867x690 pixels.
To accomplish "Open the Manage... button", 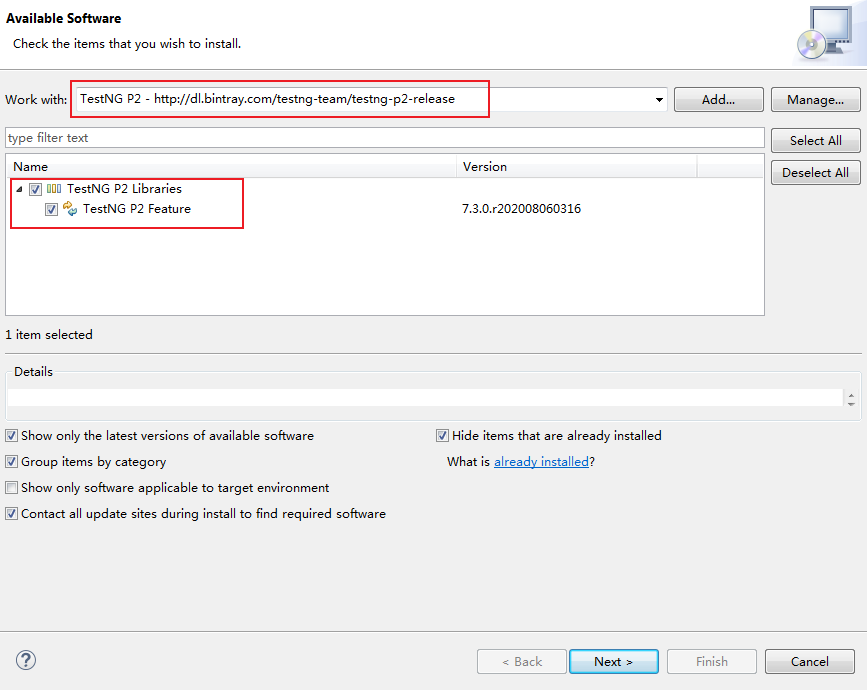I will click(816, 100).
